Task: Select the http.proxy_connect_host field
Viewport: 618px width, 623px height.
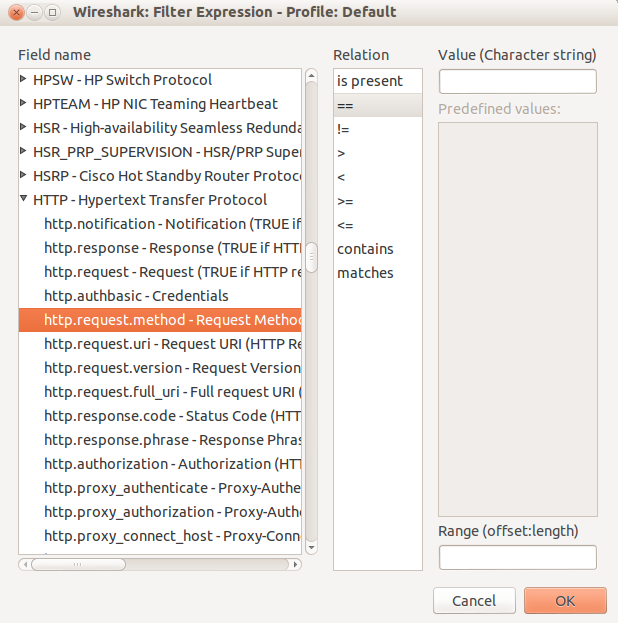Action: tap(160, 536)
